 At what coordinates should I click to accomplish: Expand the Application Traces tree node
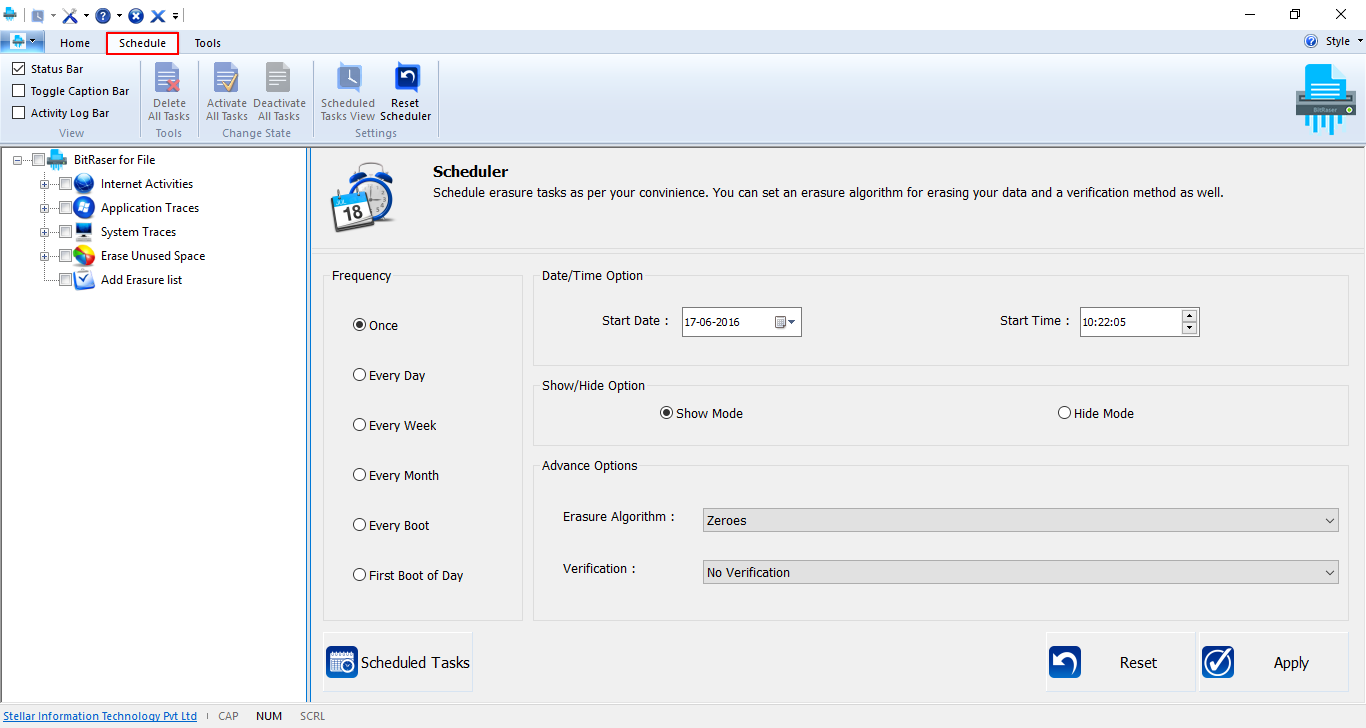click(x=44, y=208)
